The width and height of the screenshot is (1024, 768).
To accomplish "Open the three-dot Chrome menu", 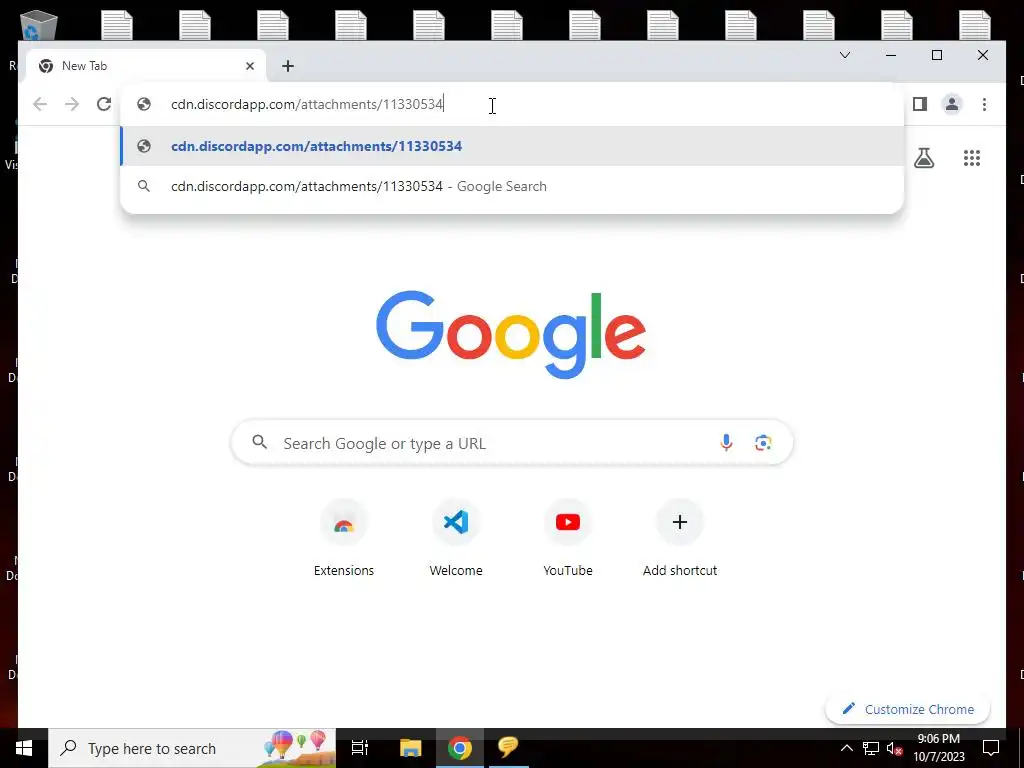I will (984, 104).
